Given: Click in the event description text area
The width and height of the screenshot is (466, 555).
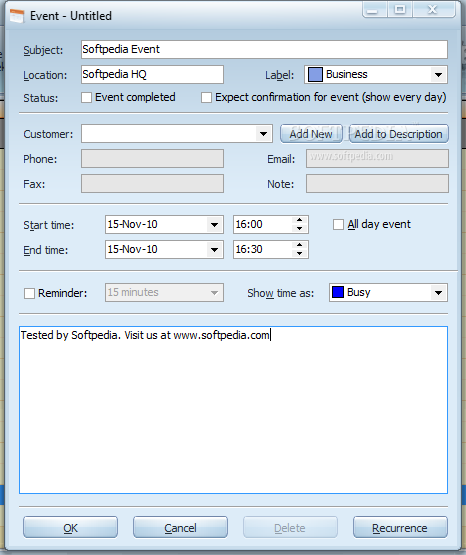Looking at the screenshot, I should (x=234, y=410).
